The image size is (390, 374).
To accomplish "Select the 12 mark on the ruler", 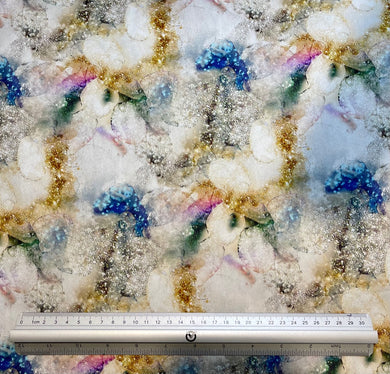I will click(x=158, y=322).
